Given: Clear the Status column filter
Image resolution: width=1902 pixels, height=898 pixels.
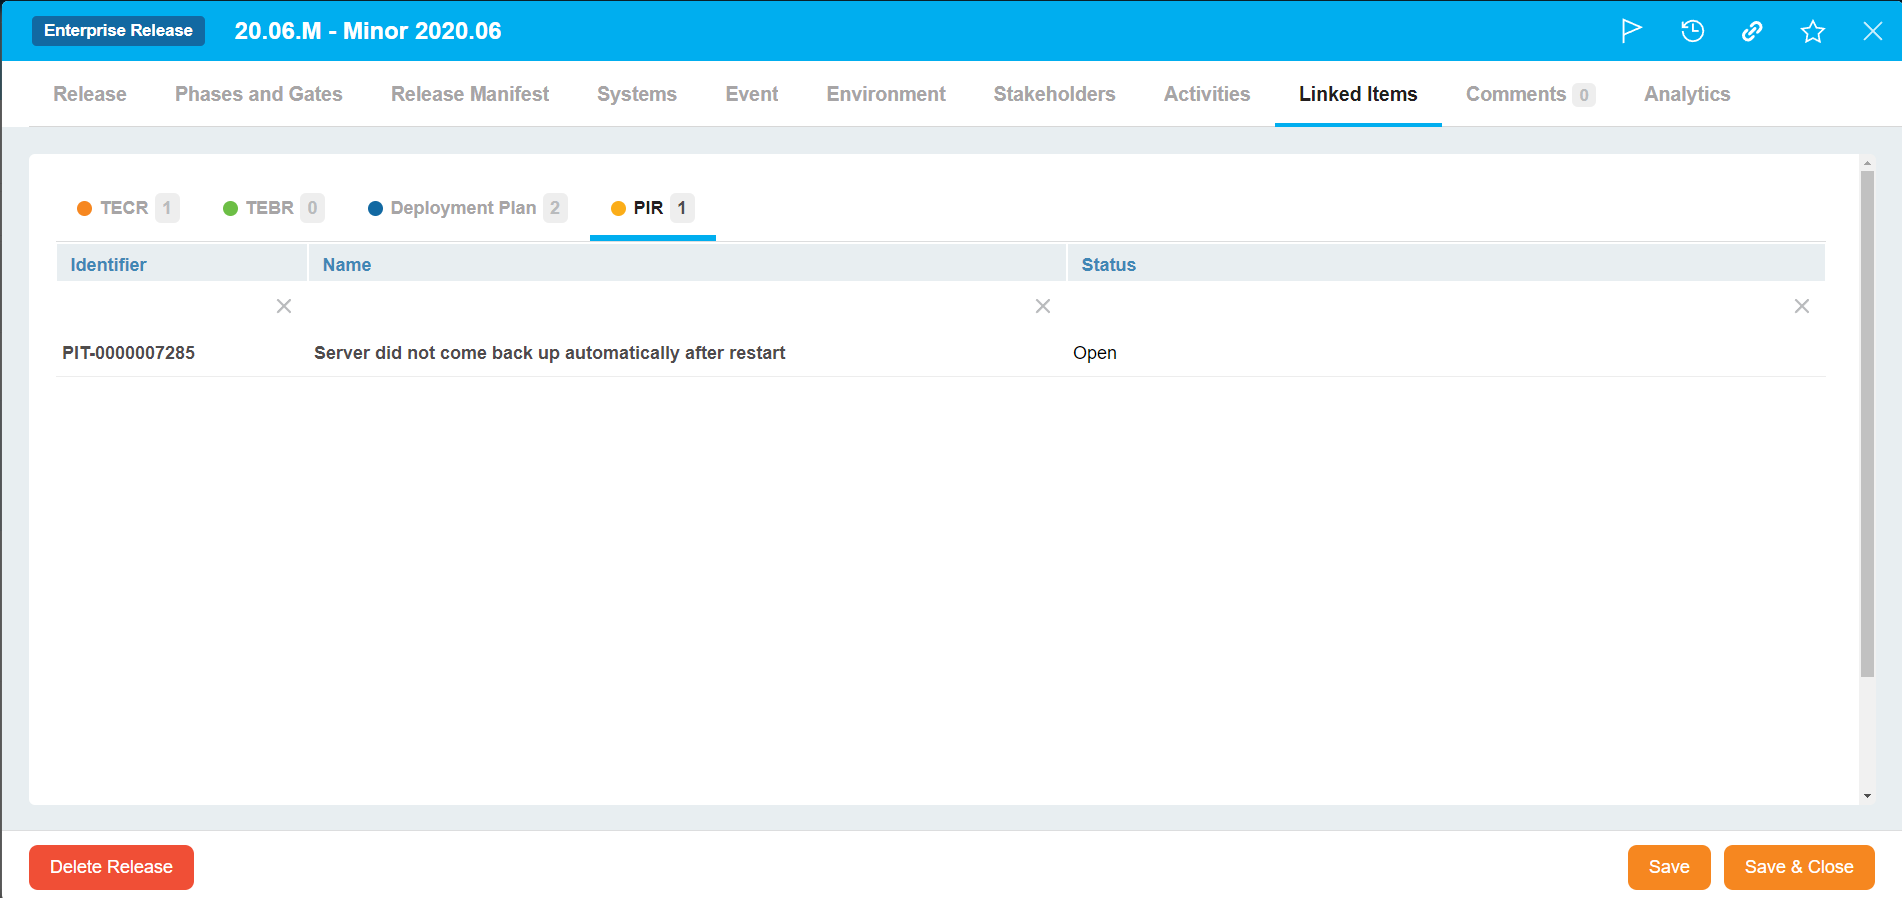Looking at the screenshot, I should coord(1801,306).
